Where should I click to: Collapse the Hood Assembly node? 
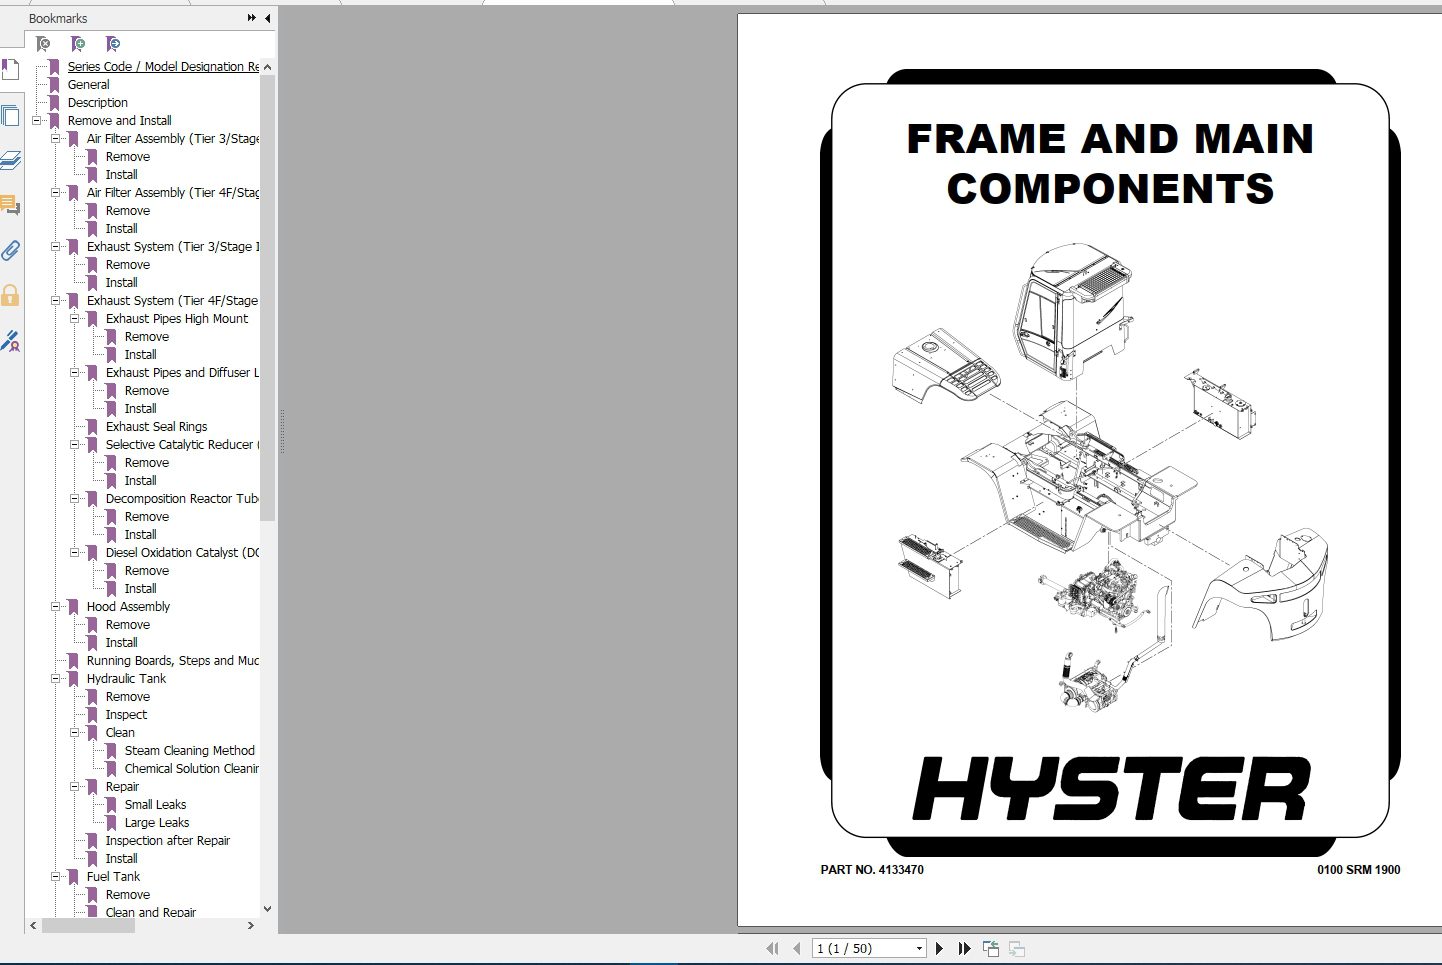click(x=56, y=607)
